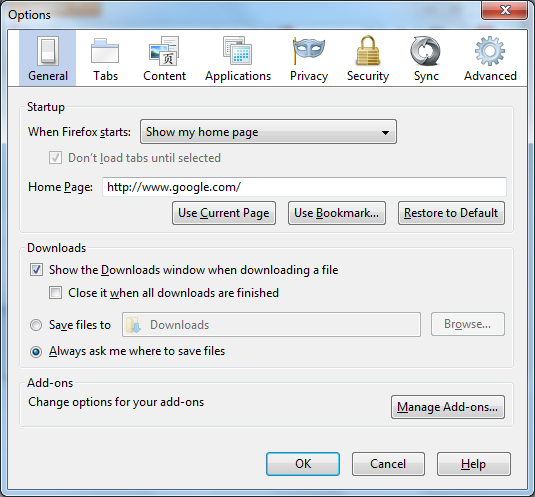This screenshot has height=497, width=535.
Task: Open Manage Add-ons
Action: pos(448,407)
